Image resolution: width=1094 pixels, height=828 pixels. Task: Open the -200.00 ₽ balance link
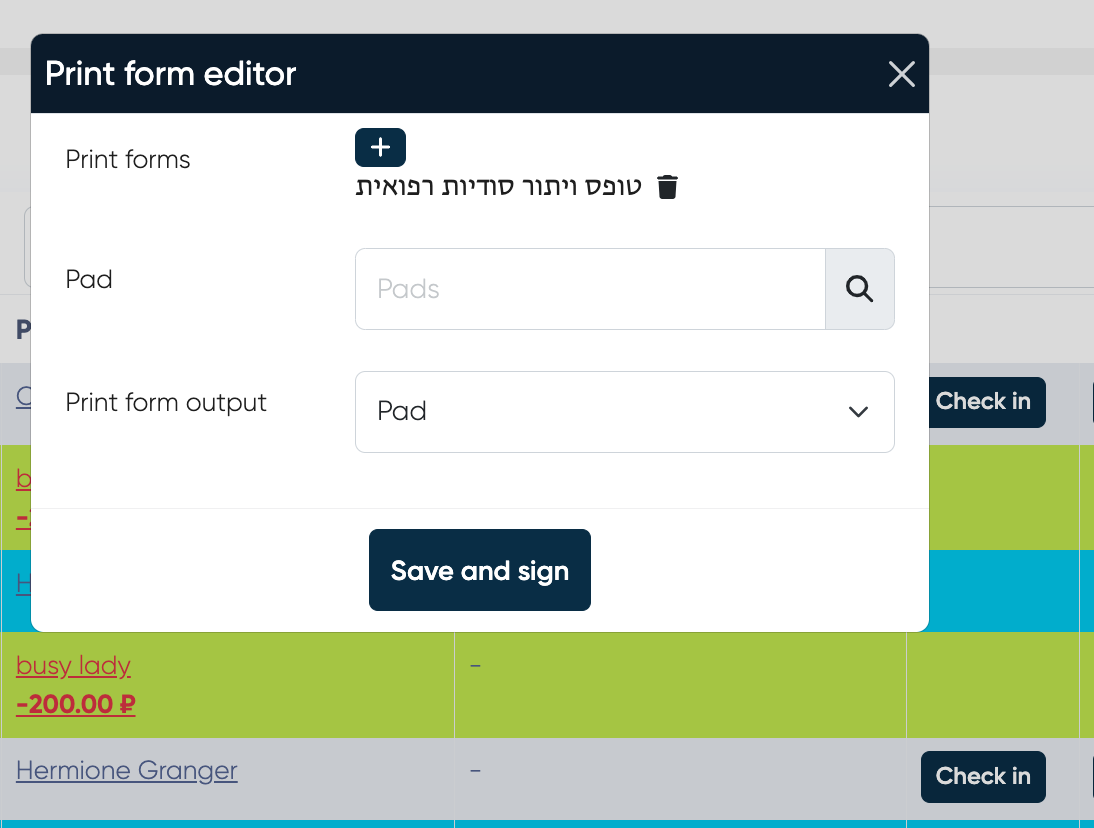[76, 704]
